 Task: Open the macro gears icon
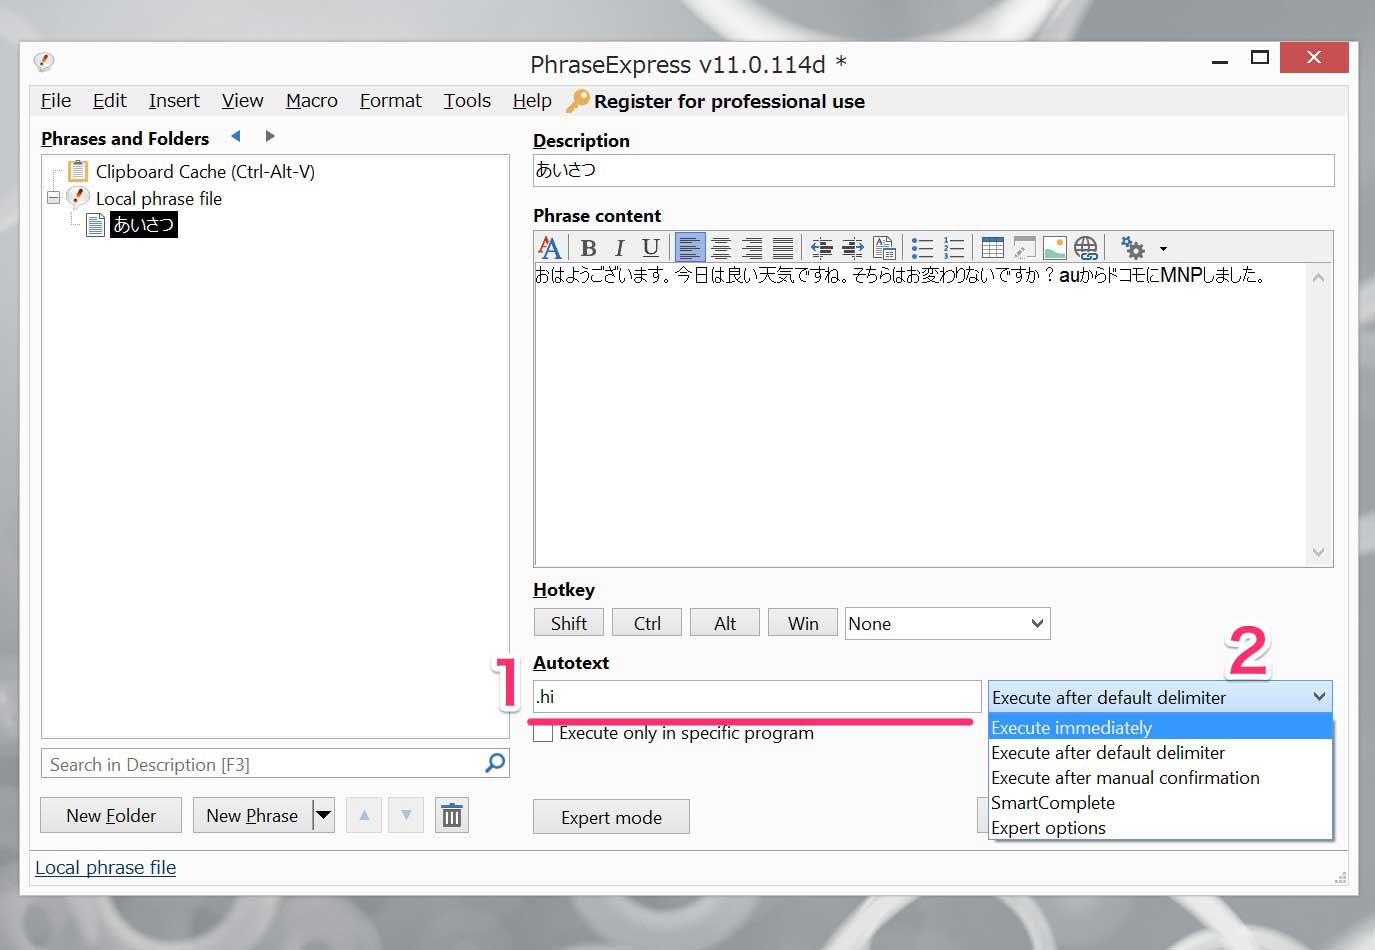click(1133, 247)
